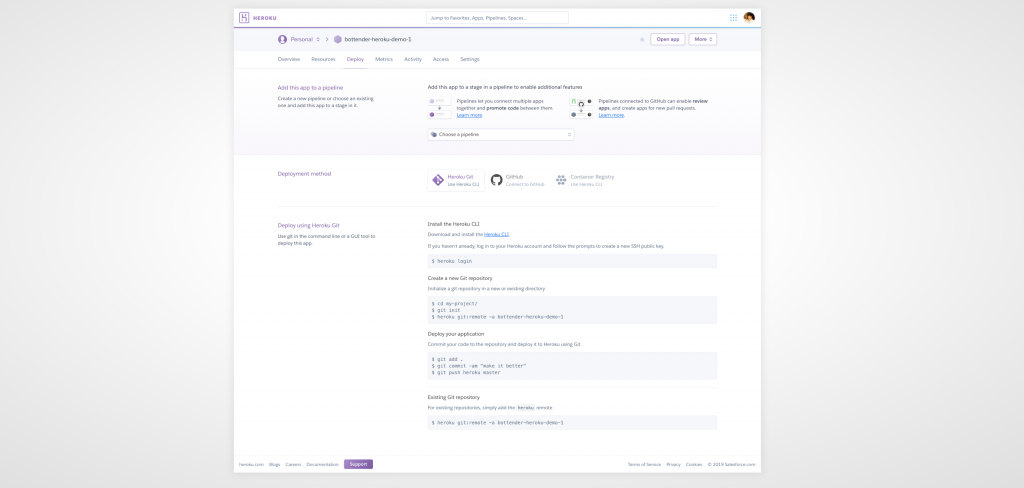Screen dimensions: 1024x488
Task: Open the Careers footer link
Action: pyautogui.click(x=293, y=464)
